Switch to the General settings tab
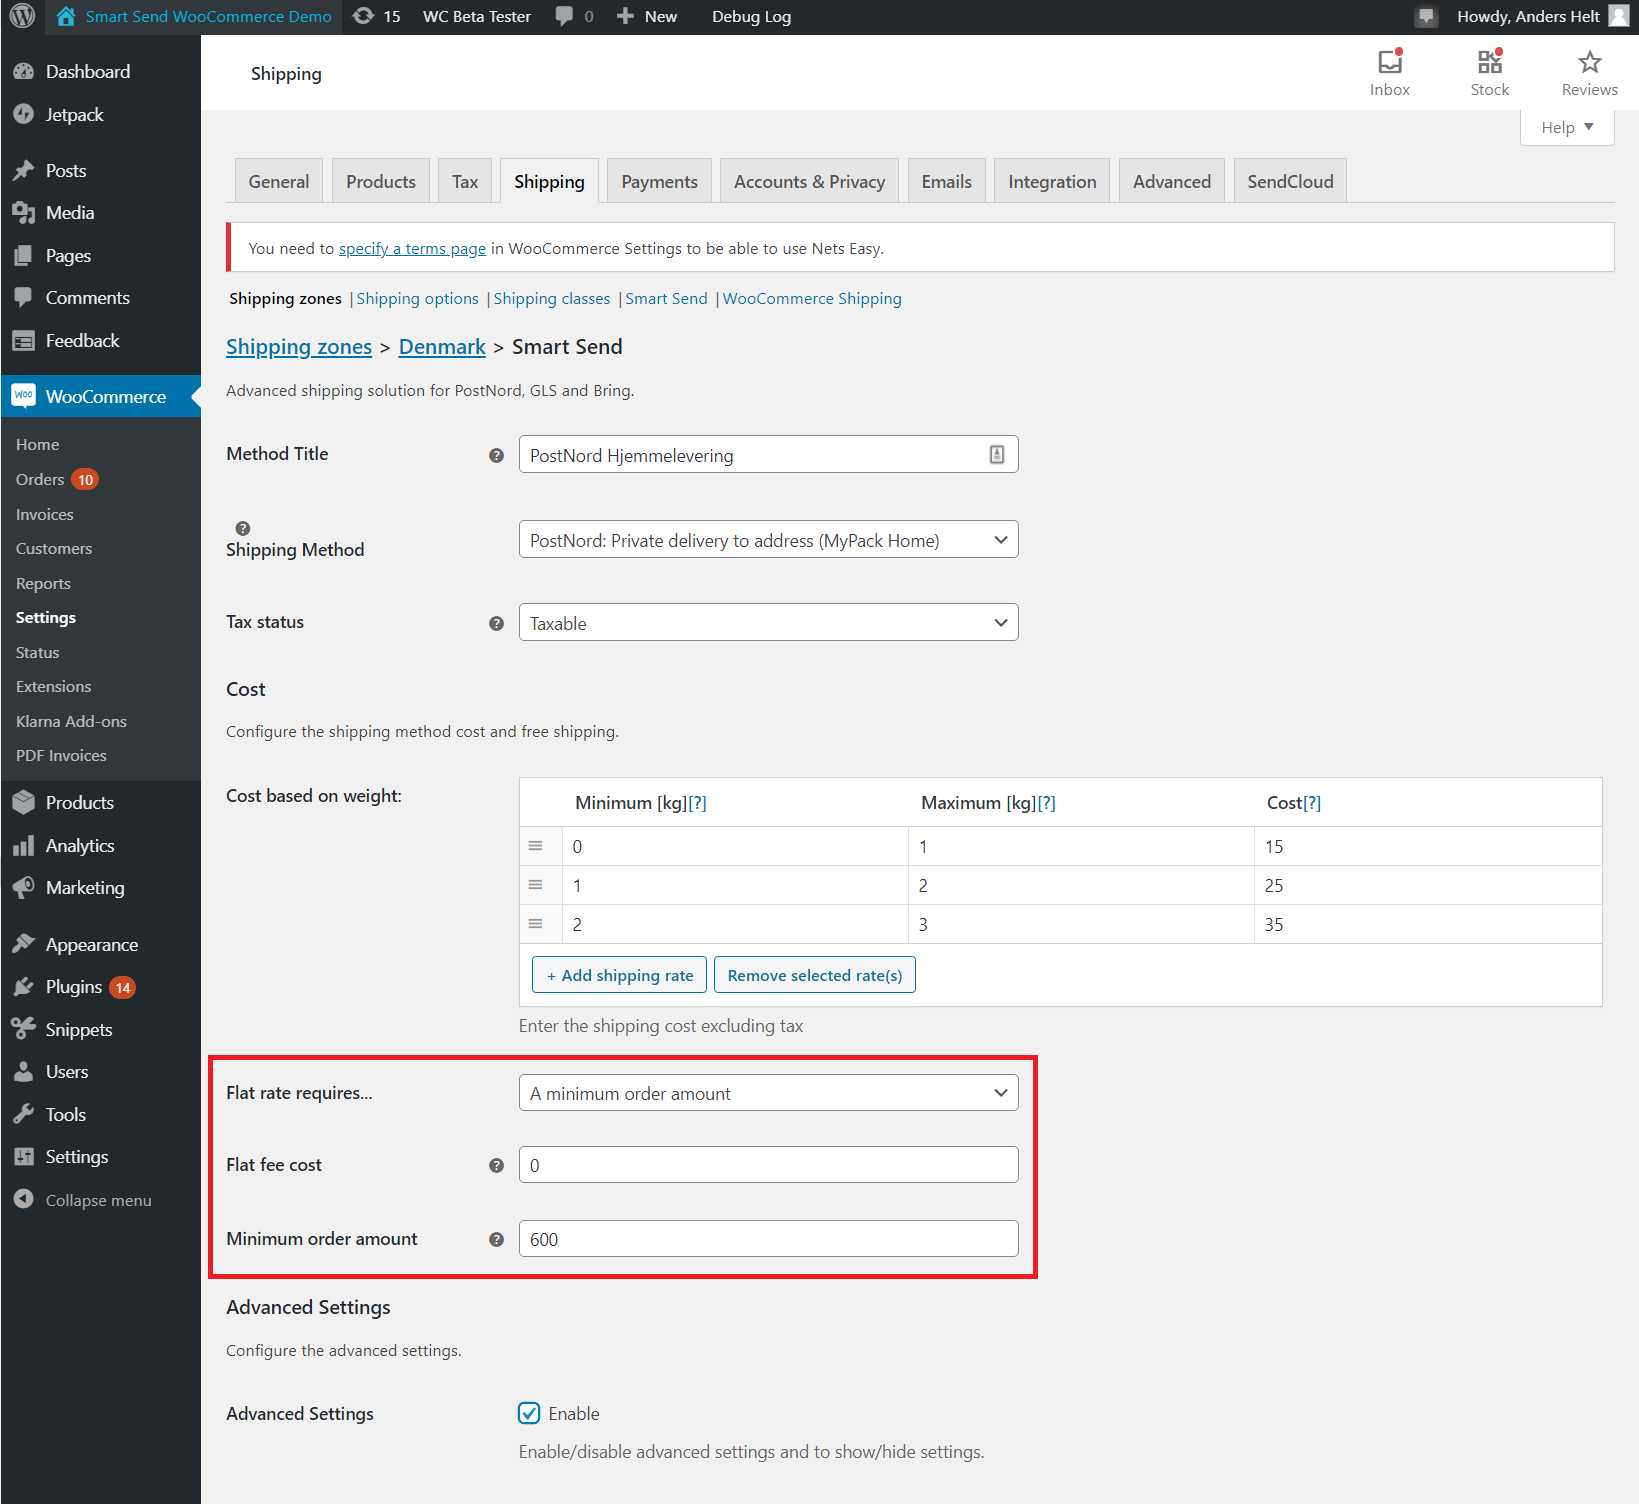Screen dimensions: 1639x1504 coord(279,181)
